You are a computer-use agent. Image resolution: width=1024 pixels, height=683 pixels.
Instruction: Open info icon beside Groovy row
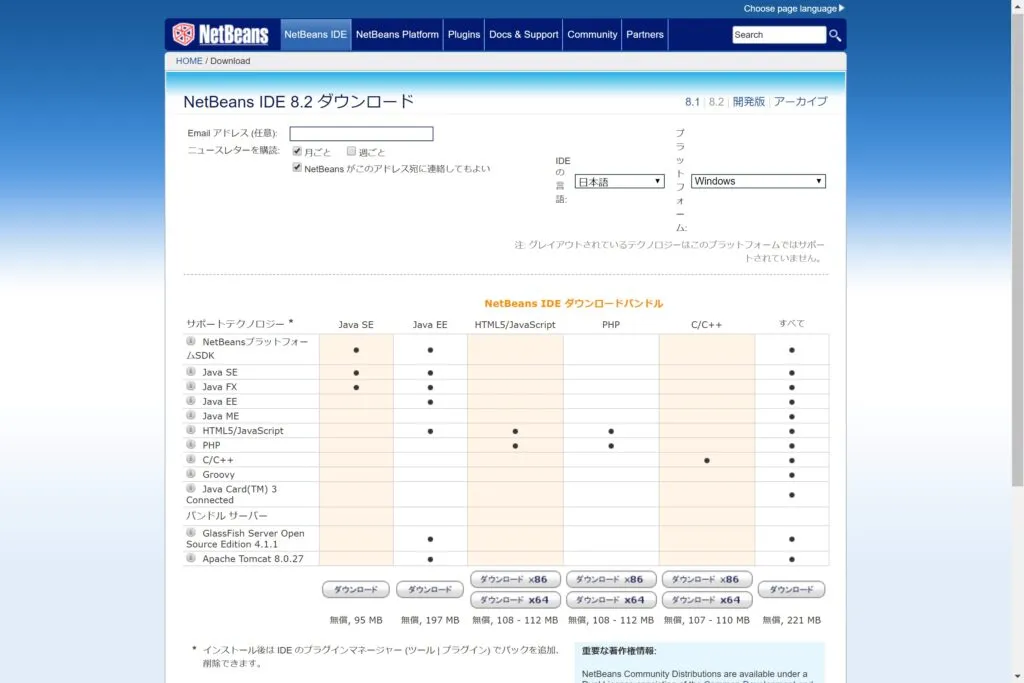(191, 473)
